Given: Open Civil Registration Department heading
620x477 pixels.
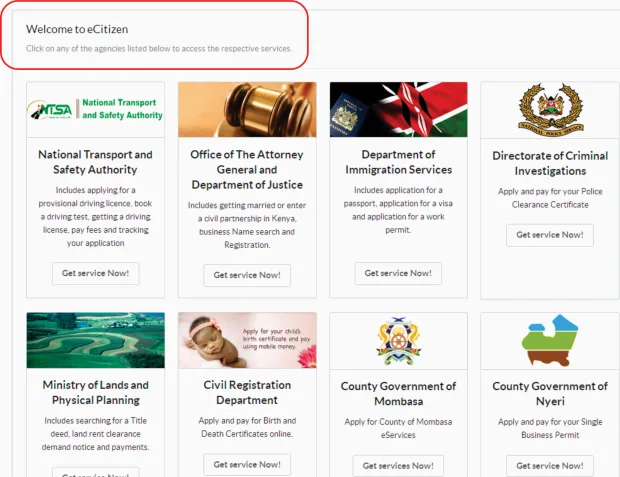Looking at the screenshot, I should click(247, 393).
